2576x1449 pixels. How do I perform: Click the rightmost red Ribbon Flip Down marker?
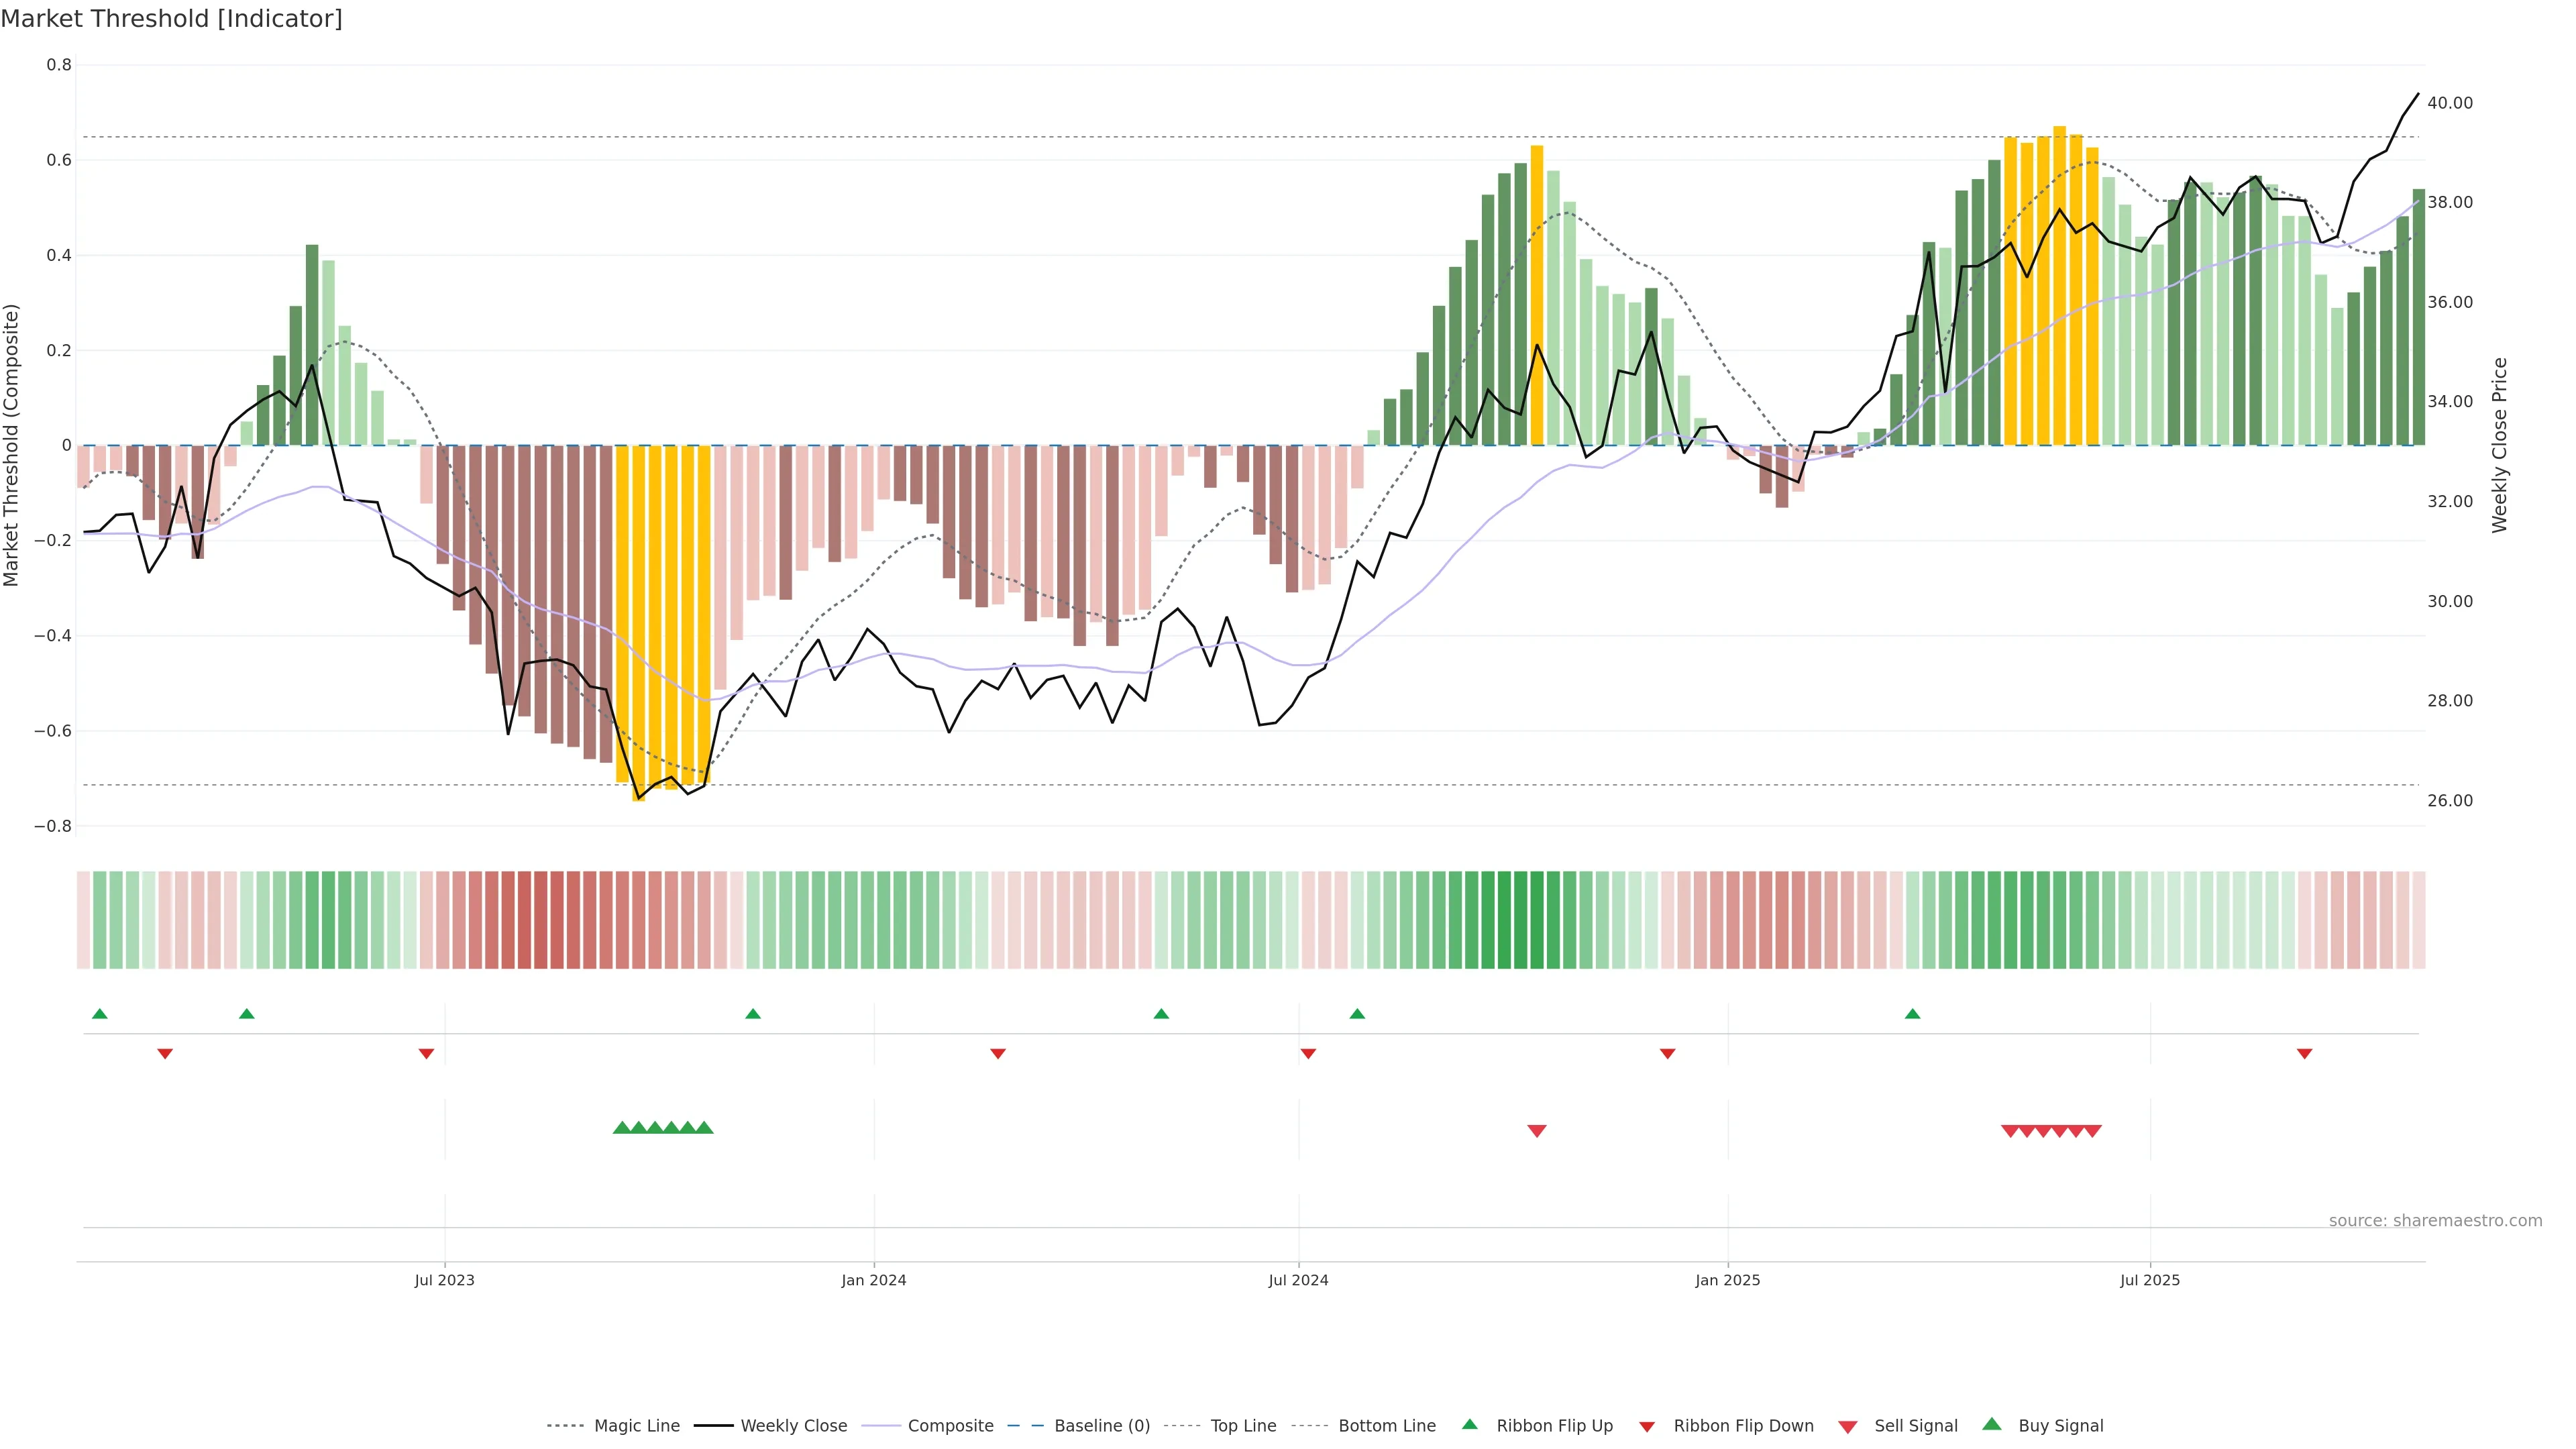click(2304, 1054)
